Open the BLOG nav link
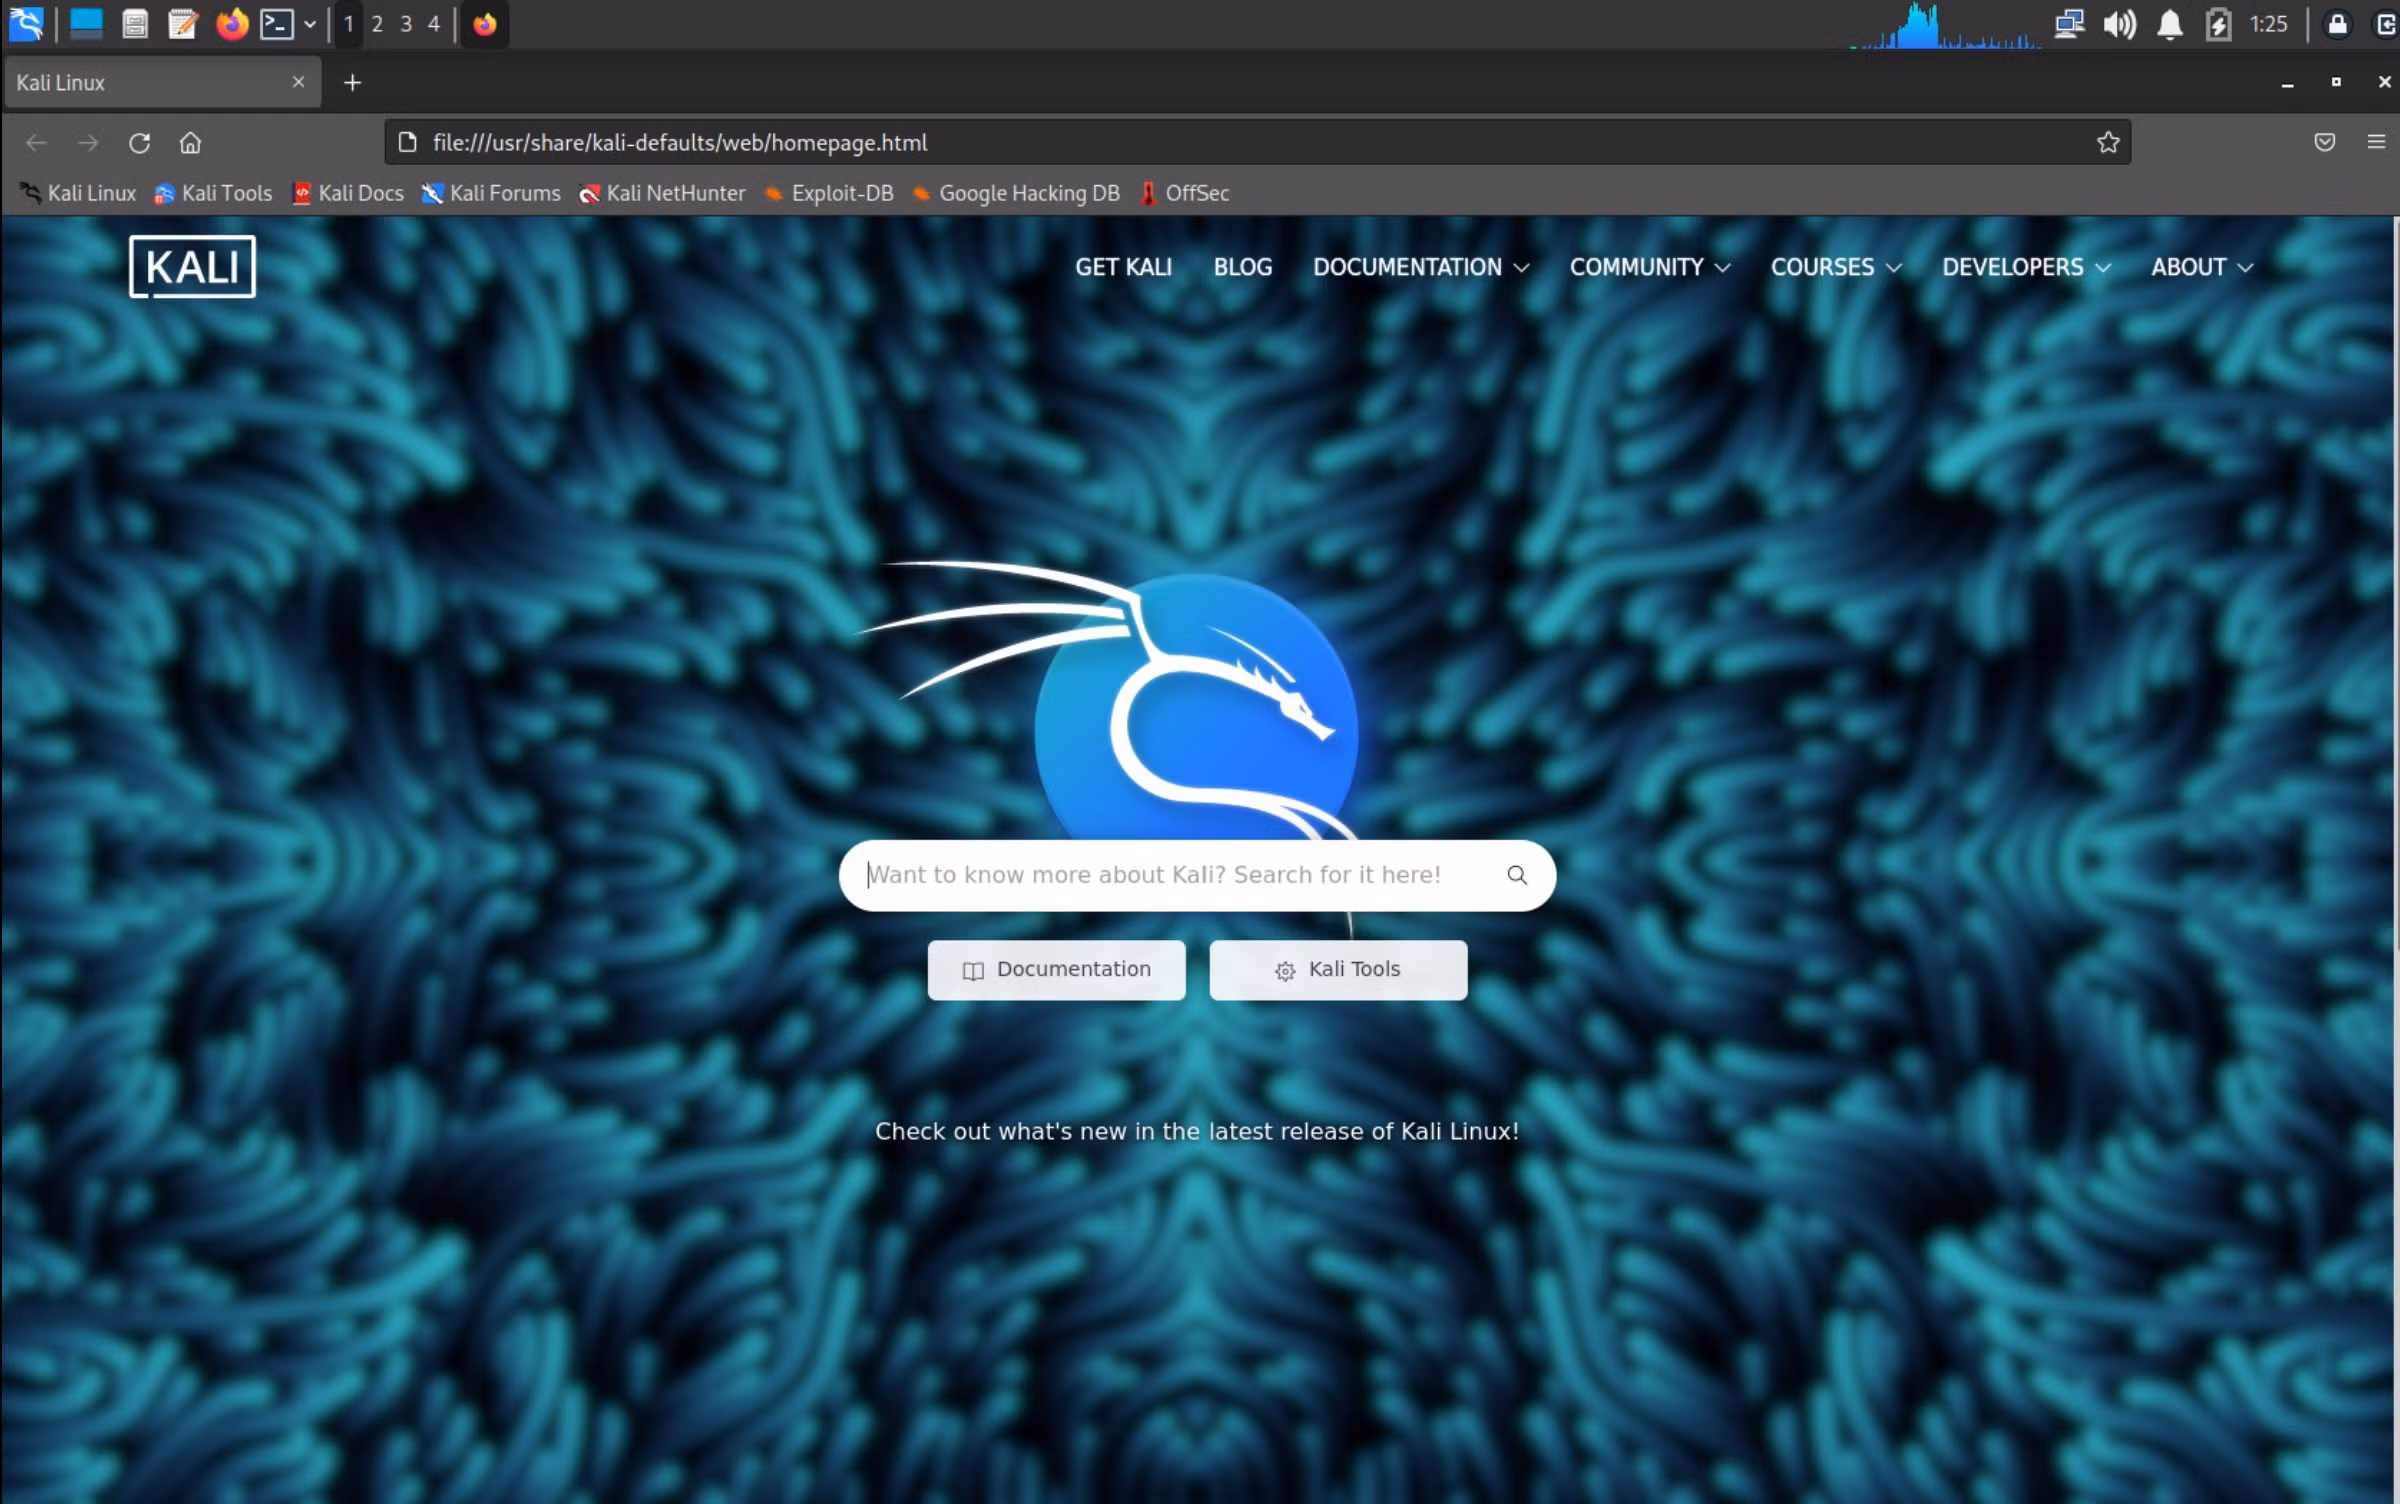2400x1504 pixels. point(1243,267)
